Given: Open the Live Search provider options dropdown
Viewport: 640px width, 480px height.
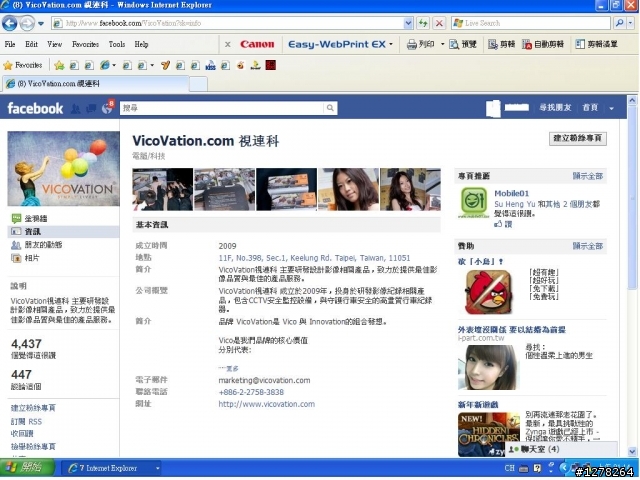Looking at the screenshot, I should click(x=630, y=23).
